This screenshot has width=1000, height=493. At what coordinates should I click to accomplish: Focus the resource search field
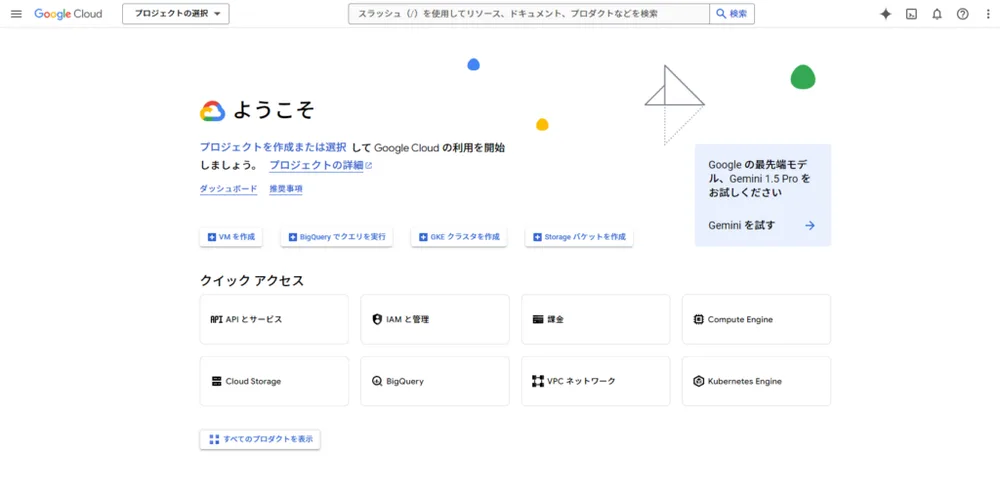coord(529,13)
